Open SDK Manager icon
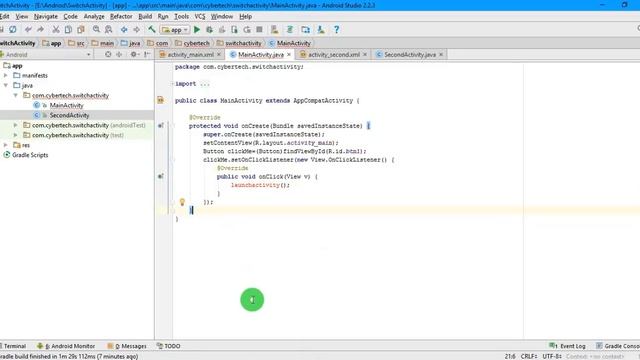The height and width of the screenshot is (360, 640). (x=321, y=29)
